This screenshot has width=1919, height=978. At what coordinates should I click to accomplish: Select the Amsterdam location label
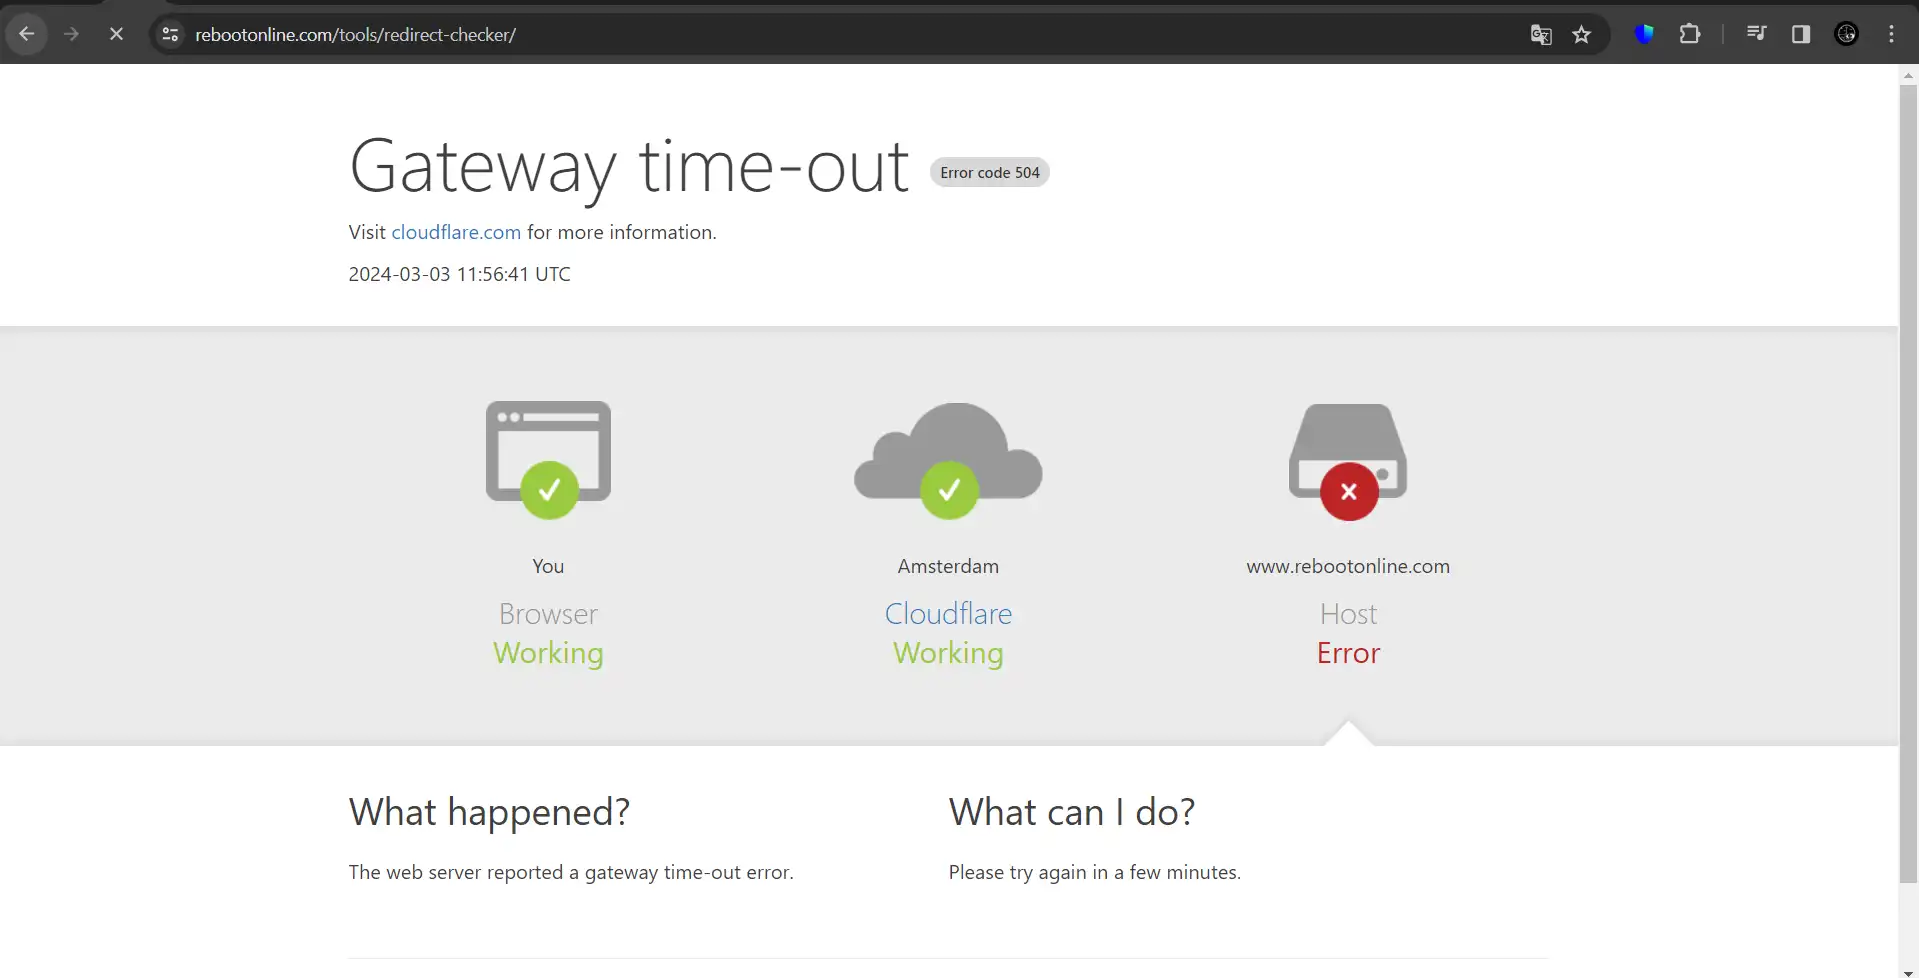tap(948, 566)
